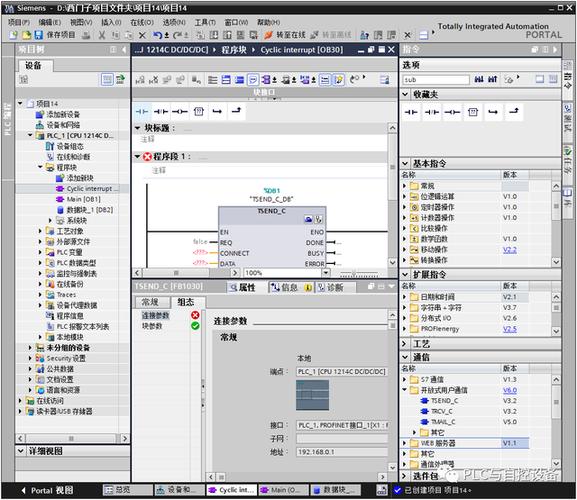This screenshot has height=500, width=577.
Task: Click search up icon in instructions options
Action: coord(492,79)
